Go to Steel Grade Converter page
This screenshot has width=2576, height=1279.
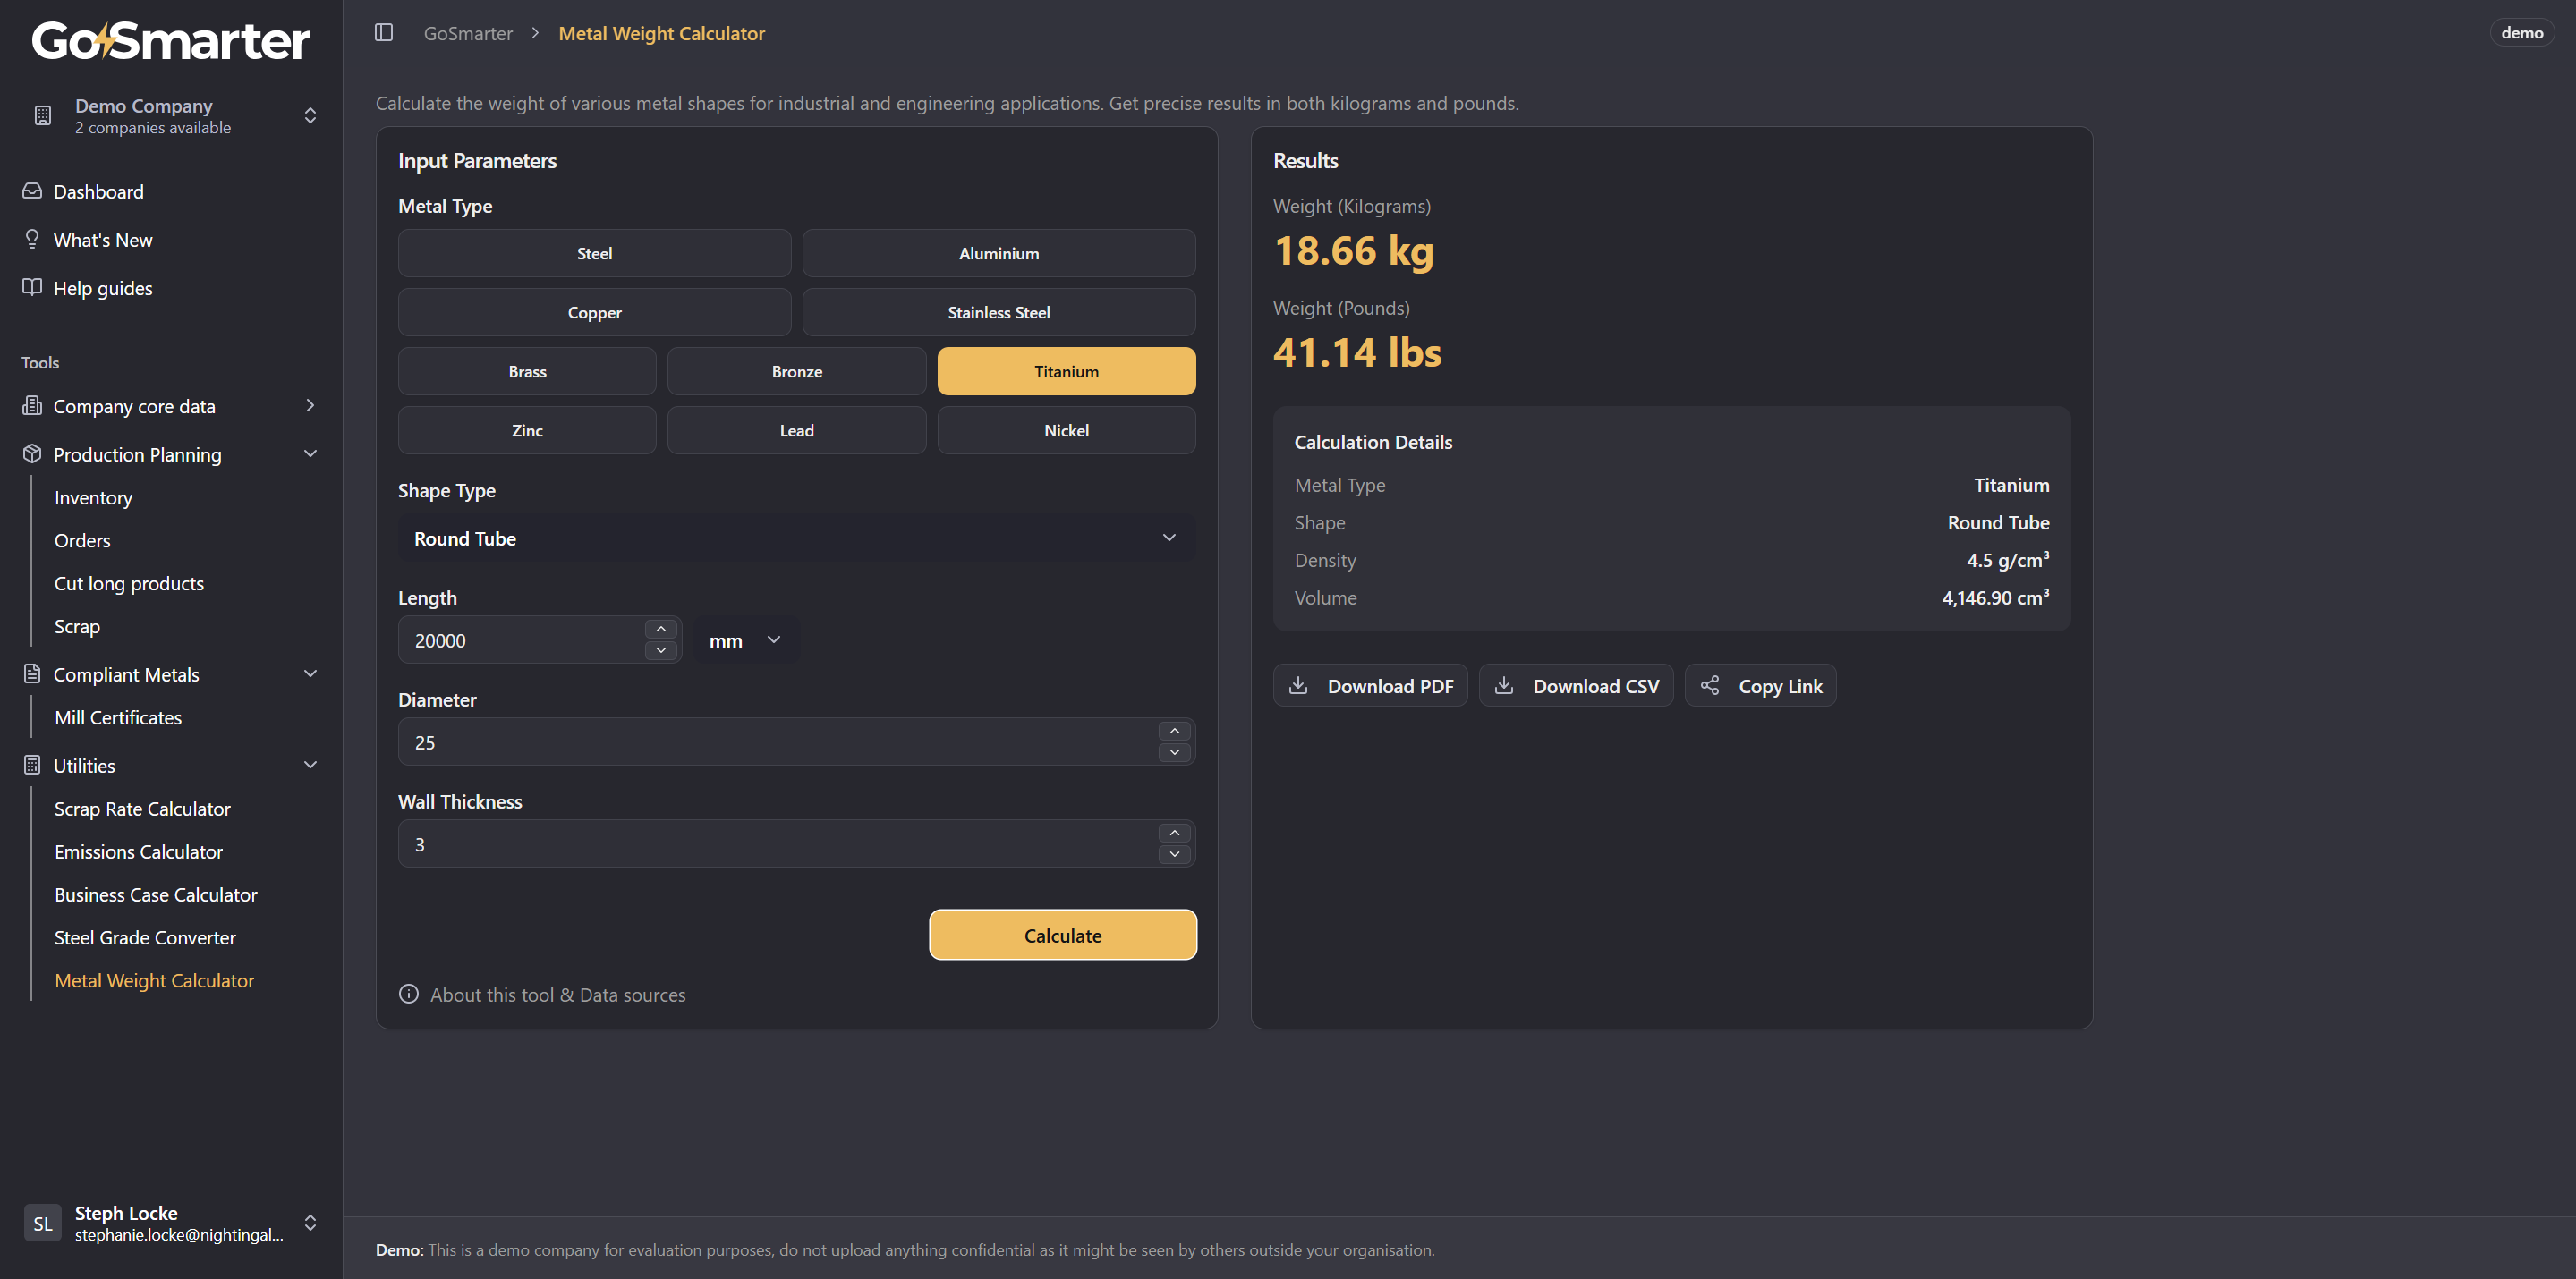[x=145, y=938]
